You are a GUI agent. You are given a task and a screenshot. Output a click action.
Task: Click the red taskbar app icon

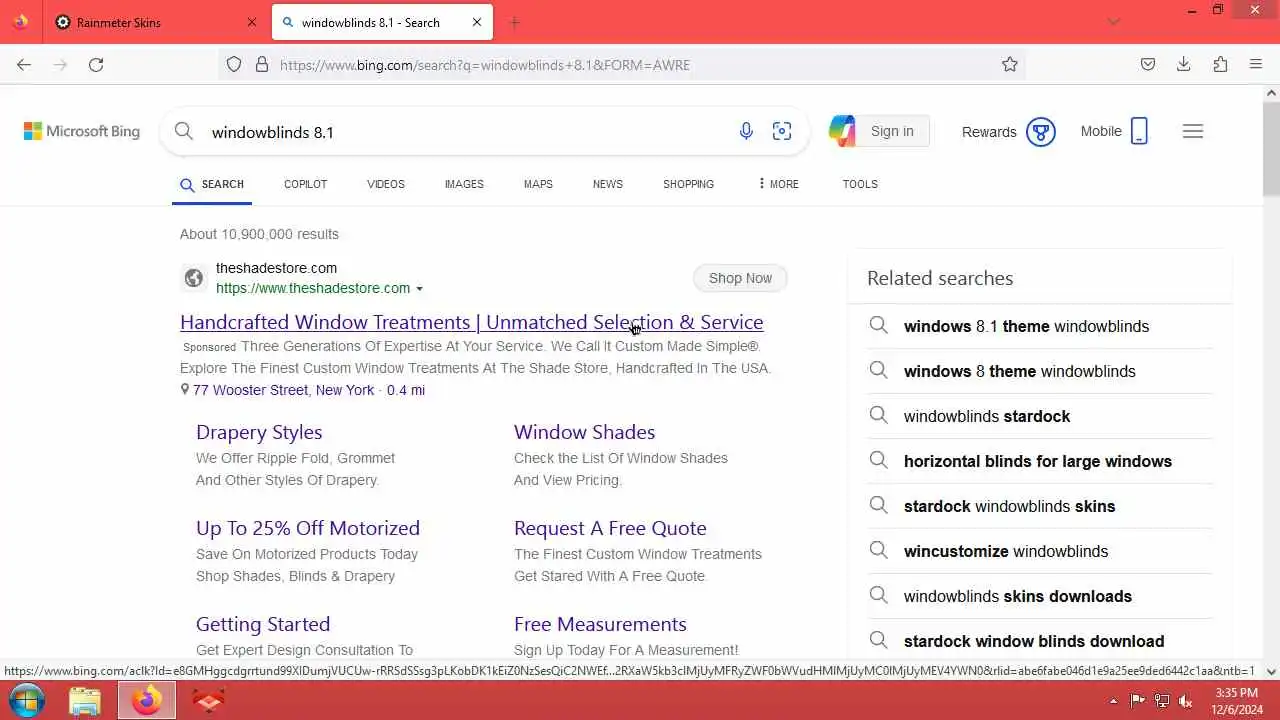tap(208, 701)
